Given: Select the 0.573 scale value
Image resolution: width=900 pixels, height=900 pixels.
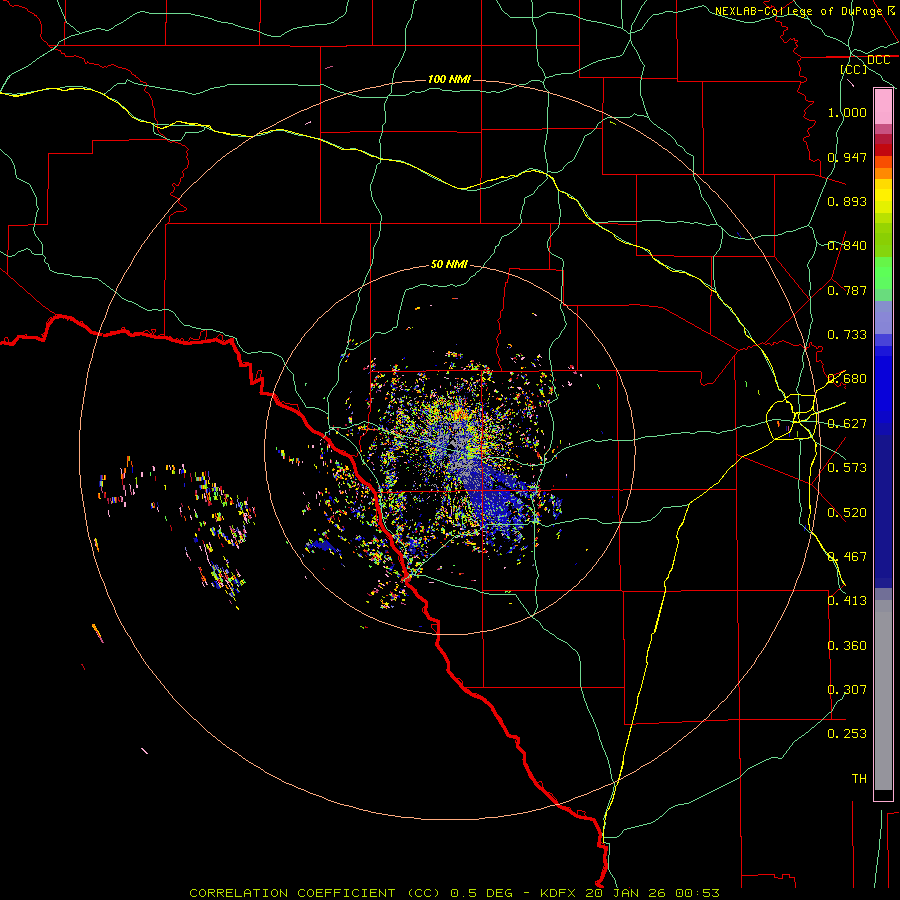Looking at the screenshot, I should click(x=847, y=468).
